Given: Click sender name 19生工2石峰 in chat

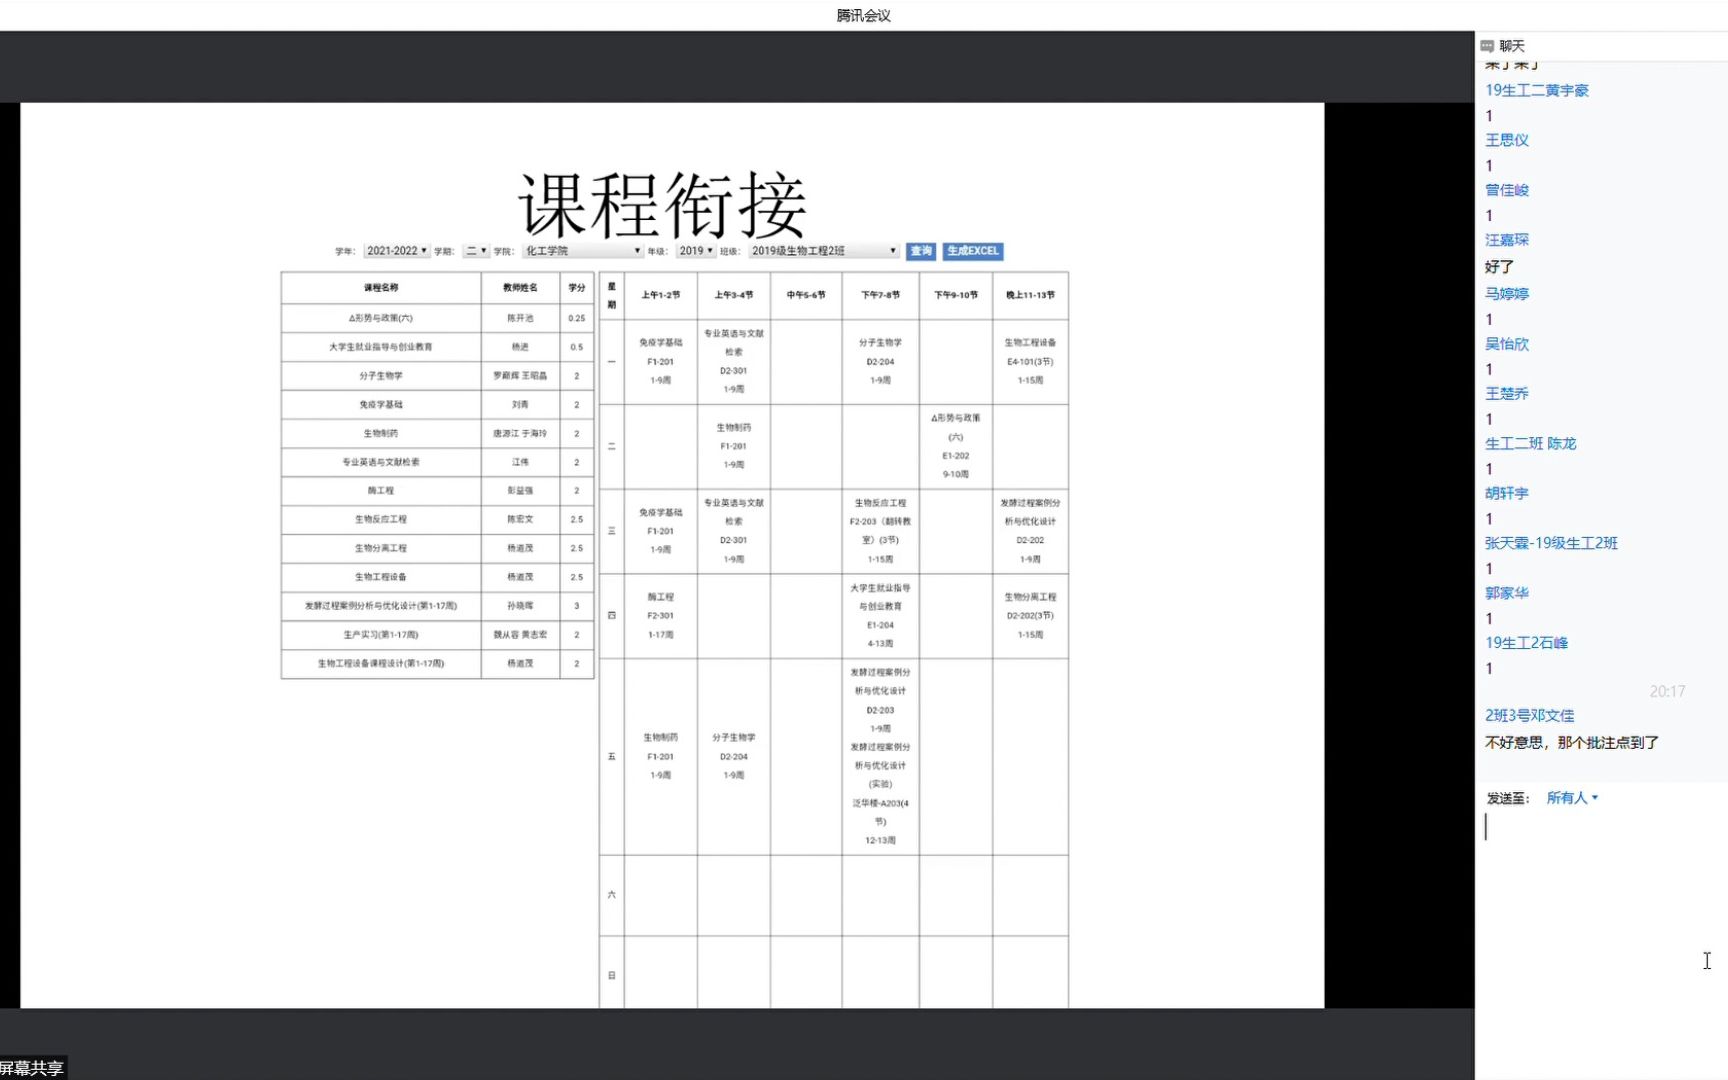Looking at the screenshot, I should (1526, 643).
